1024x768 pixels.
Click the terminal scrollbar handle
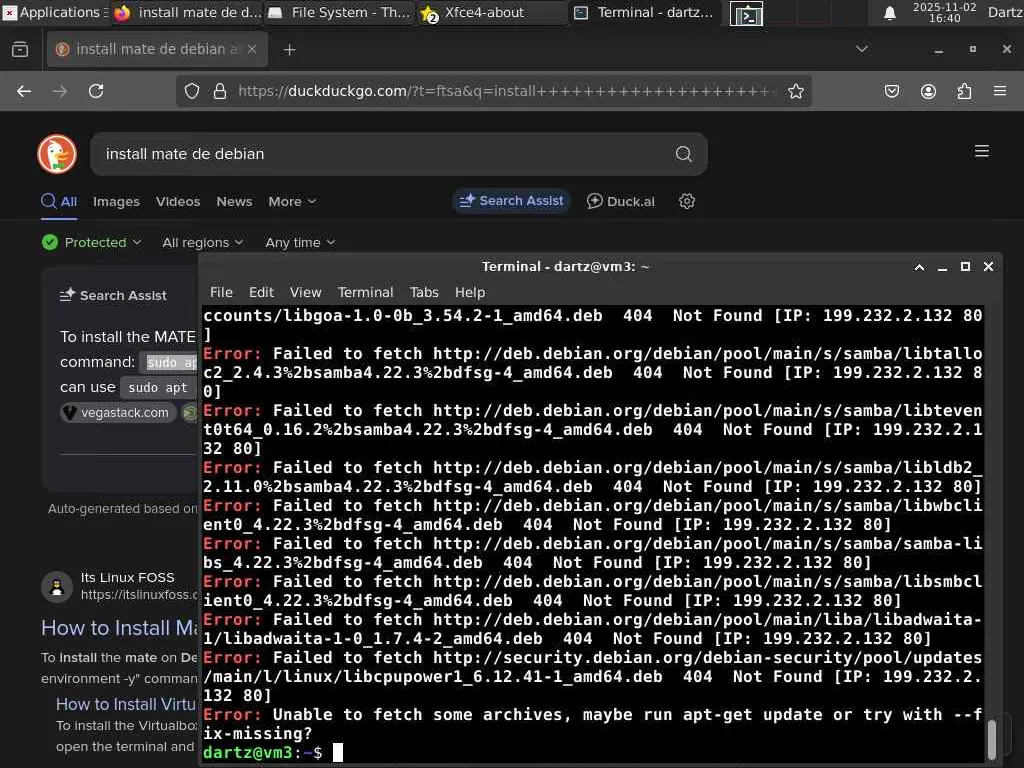tap(991, 739)
